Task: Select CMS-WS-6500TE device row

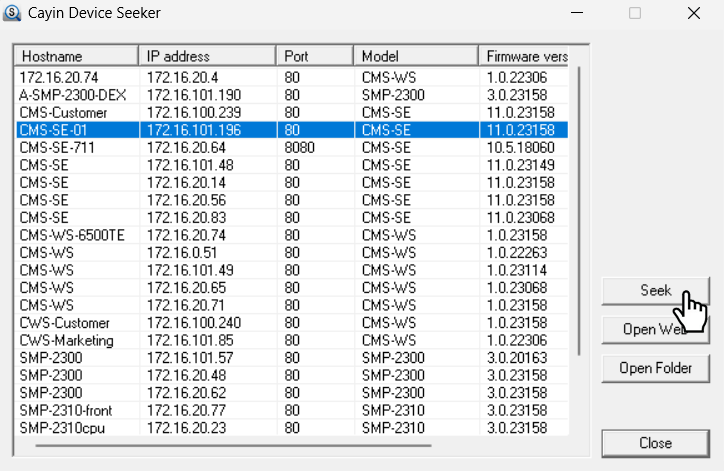Action: pyautogui.click(x=292, y=236)
